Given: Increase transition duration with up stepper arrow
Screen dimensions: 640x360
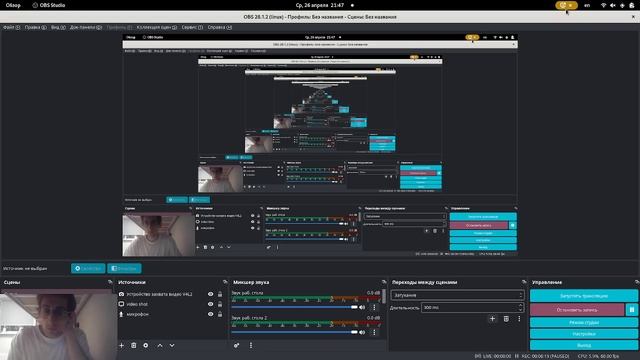Looking at the screenshot, I should tap(520, 305).
